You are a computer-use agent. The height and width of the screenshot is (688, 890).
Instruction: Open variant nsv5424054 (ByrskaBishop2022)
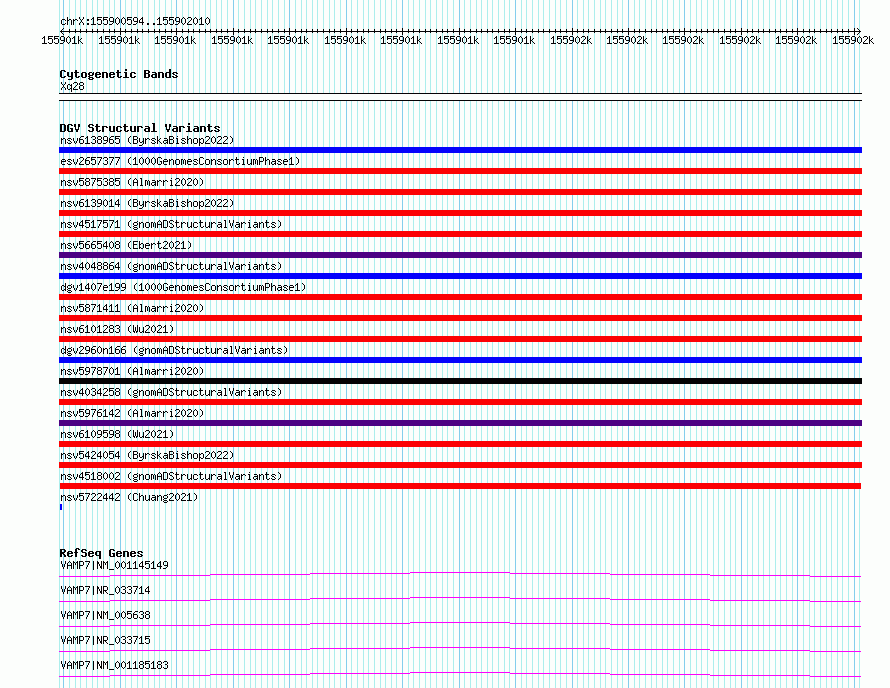point(147,455)
